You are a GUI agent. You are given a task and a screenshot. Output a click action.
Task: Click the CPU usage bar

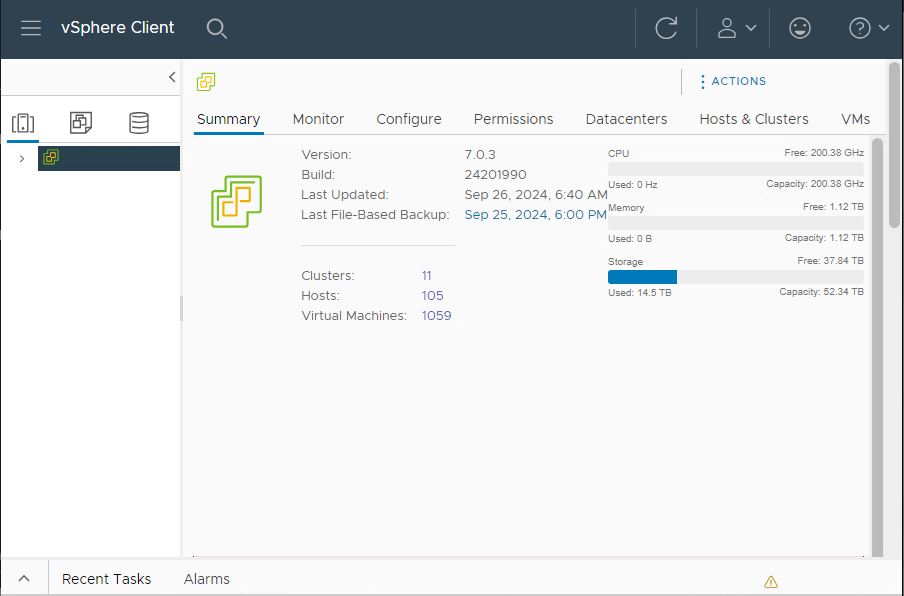(x=736, y=169)
